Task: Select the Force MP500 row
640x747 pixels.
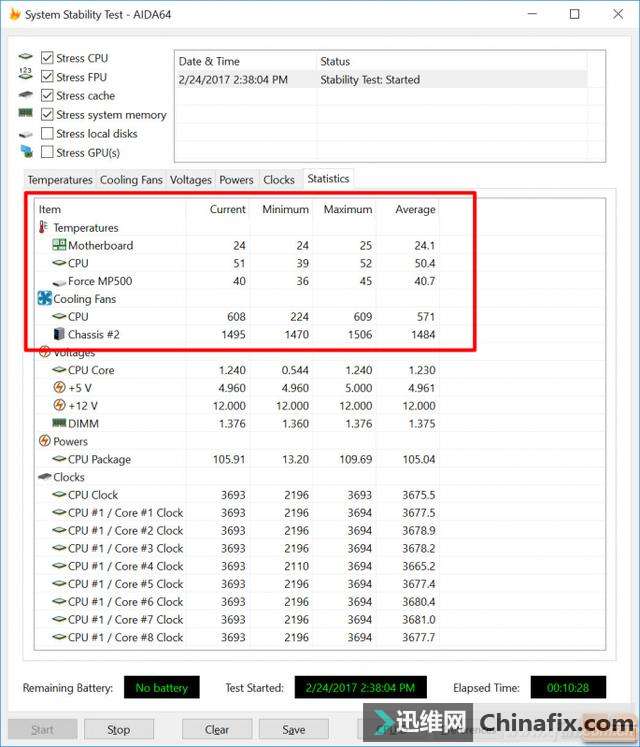Action: [237, 281]
